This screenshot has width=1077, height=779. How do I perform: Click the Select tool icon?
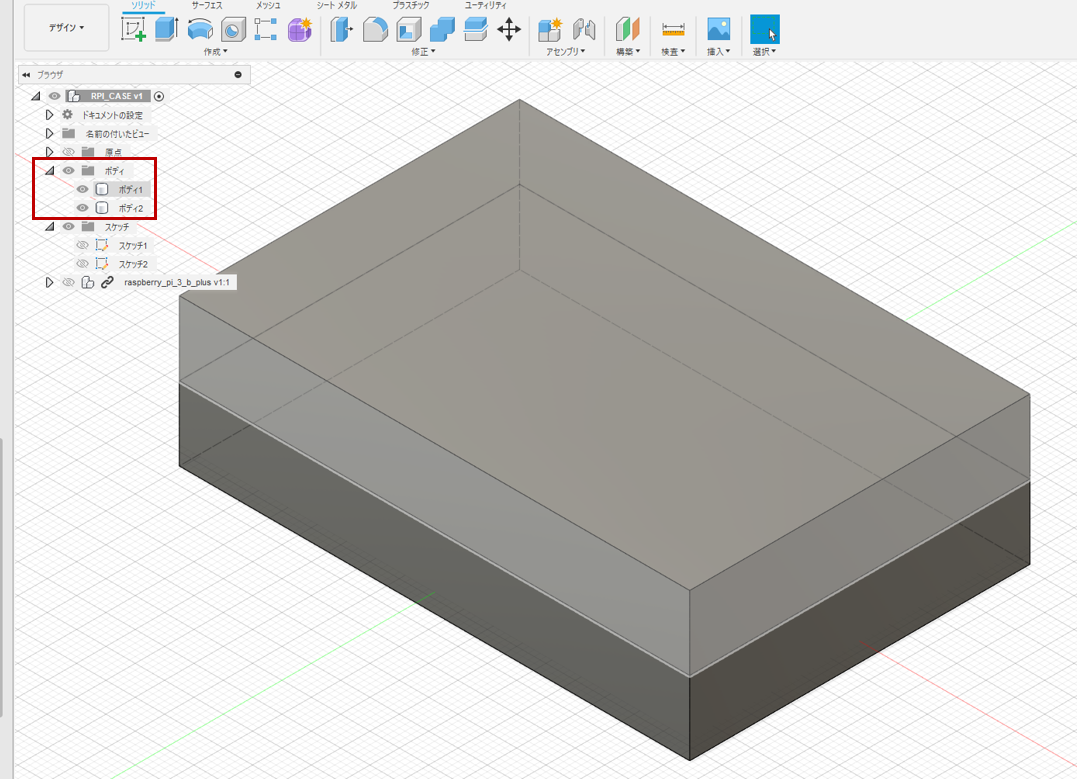click(x=764, y=30)
